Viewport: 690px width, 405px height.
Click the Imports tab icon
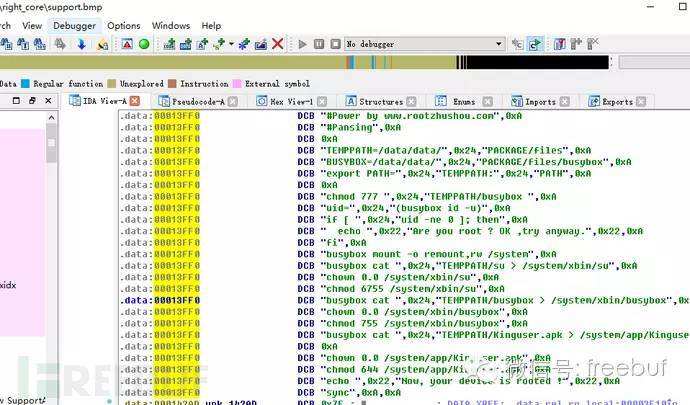(x=517, y=101)
